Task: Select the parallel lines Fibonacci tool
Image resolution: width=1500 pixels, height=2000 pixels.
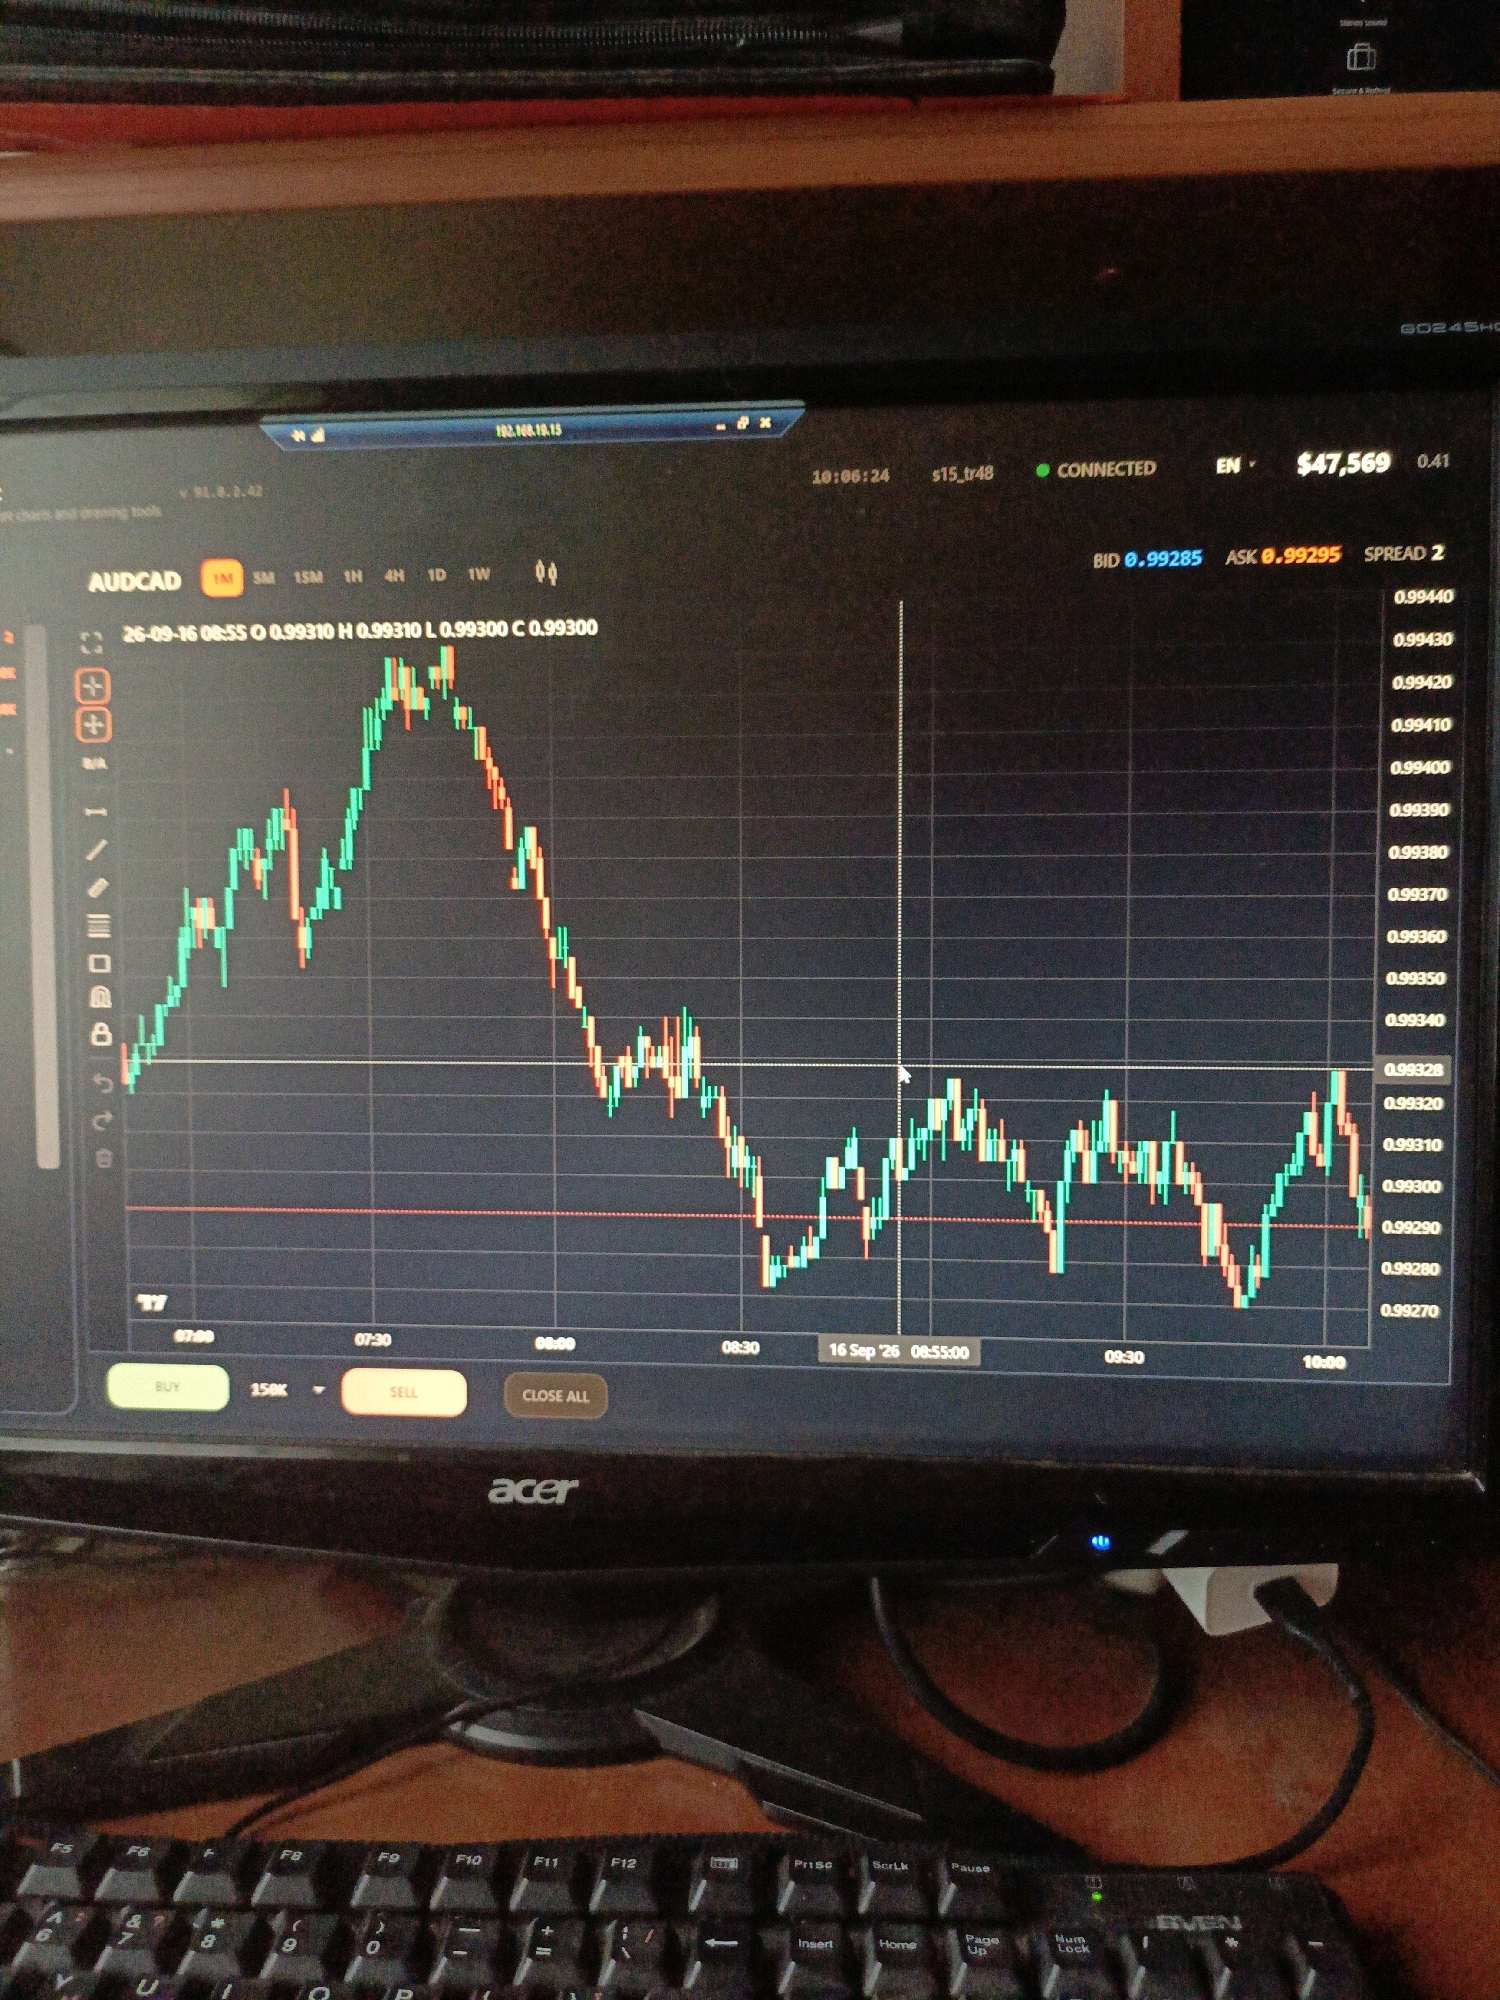Action: point(98,925)
